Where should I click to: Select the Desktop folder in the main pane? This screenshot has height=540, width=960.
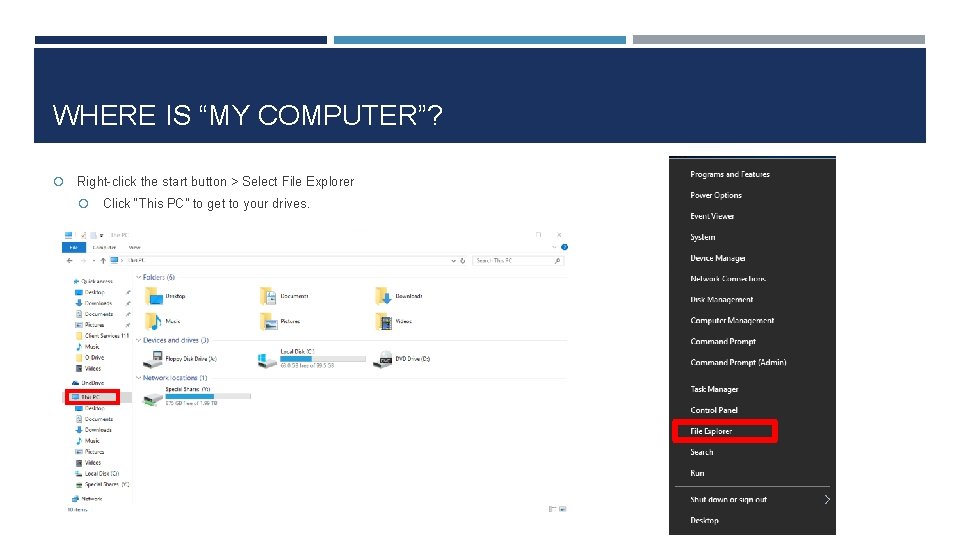click(166, 296)
